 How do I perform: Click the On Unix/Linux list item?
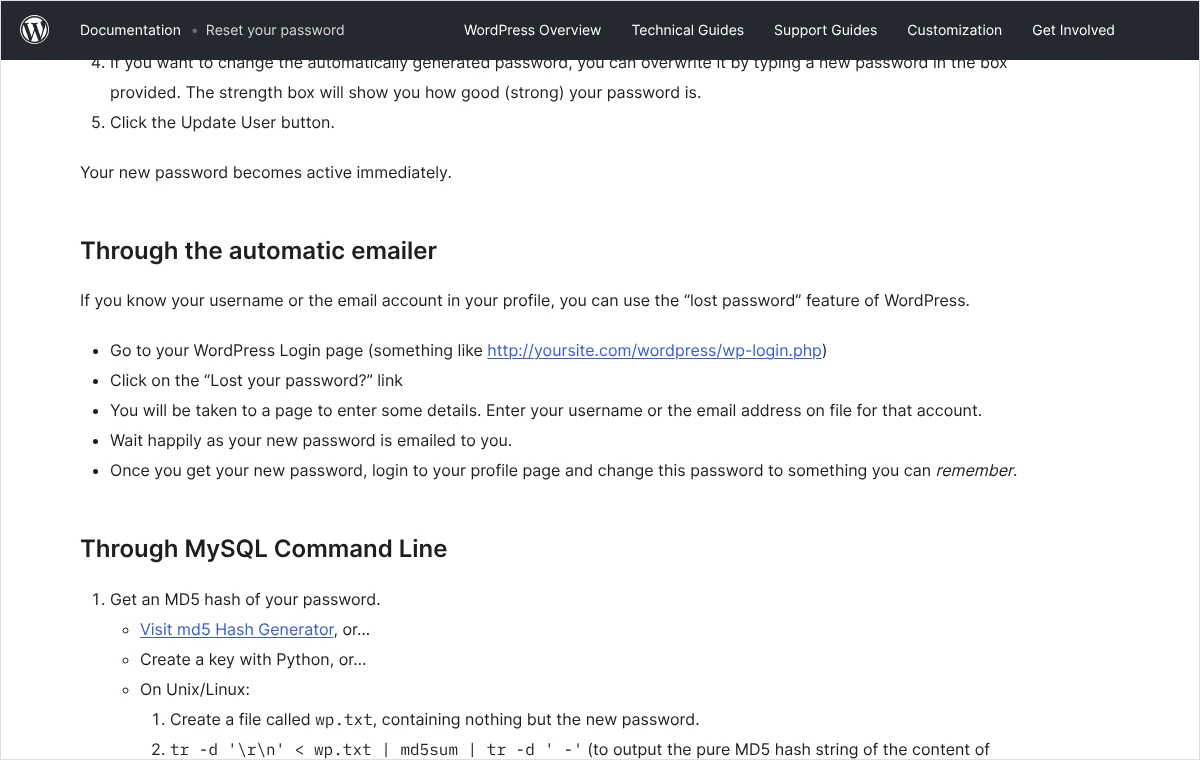195,689
